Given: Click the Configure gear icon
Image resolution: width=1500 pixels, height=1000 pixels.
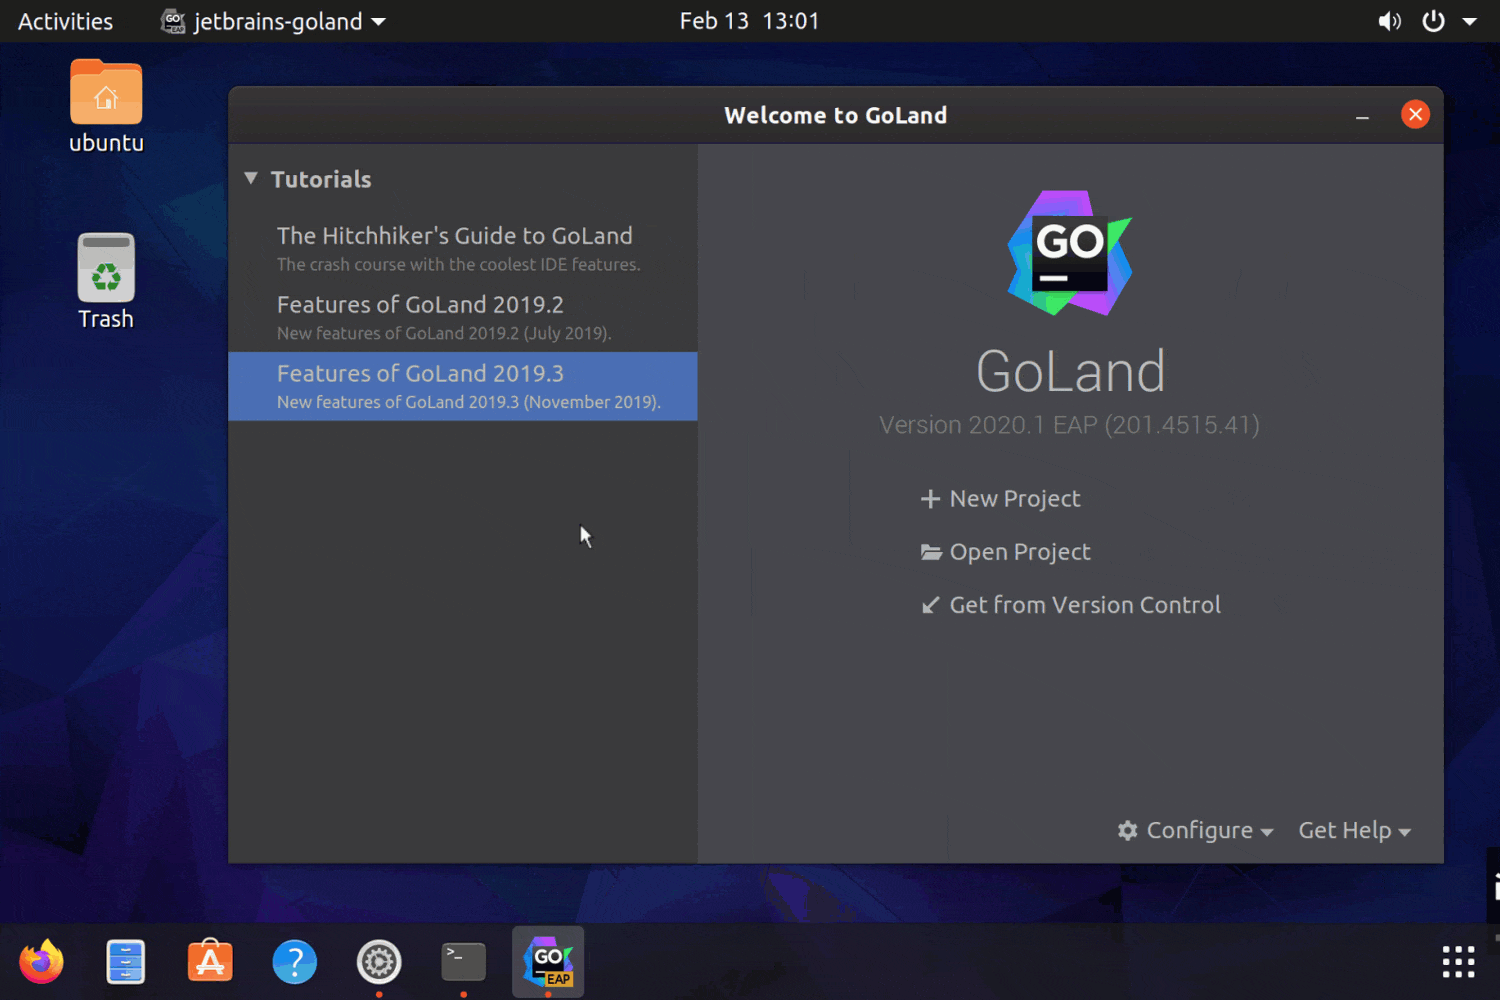Looking at the screenshot, I should tap(1128, 830).
